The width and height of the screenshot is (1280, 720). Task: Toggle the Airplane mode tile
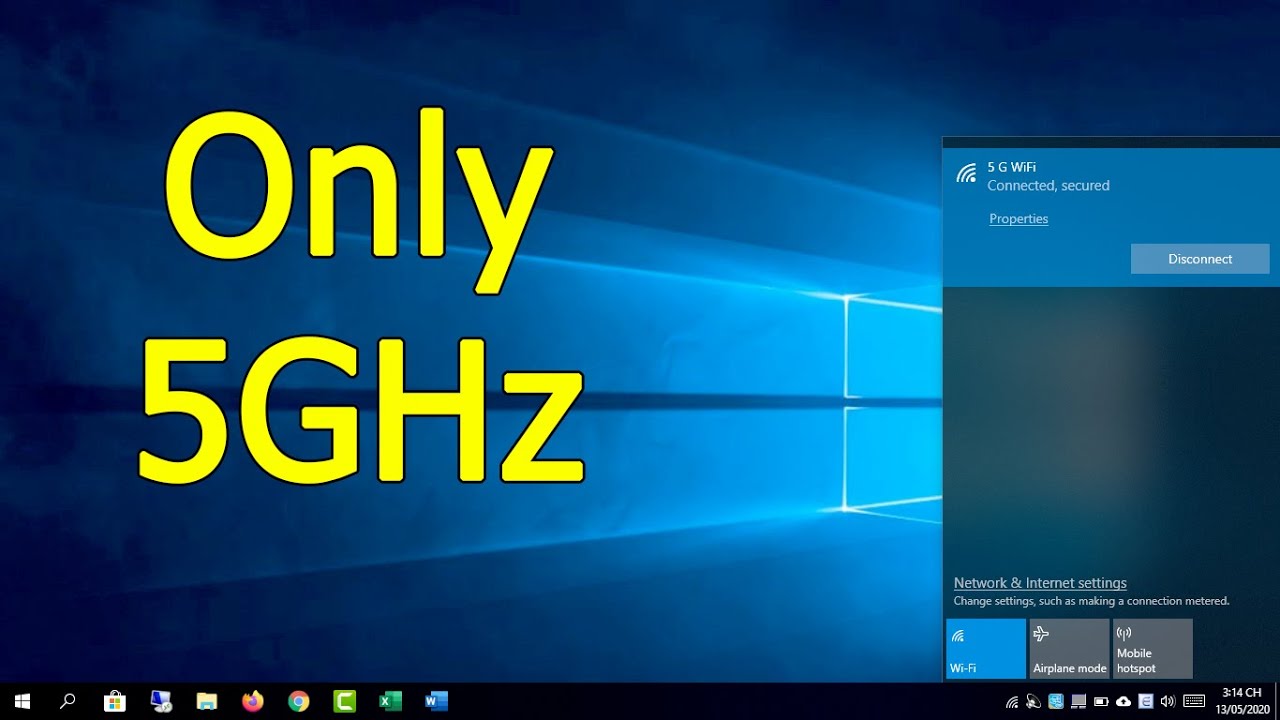(1069, 649)
